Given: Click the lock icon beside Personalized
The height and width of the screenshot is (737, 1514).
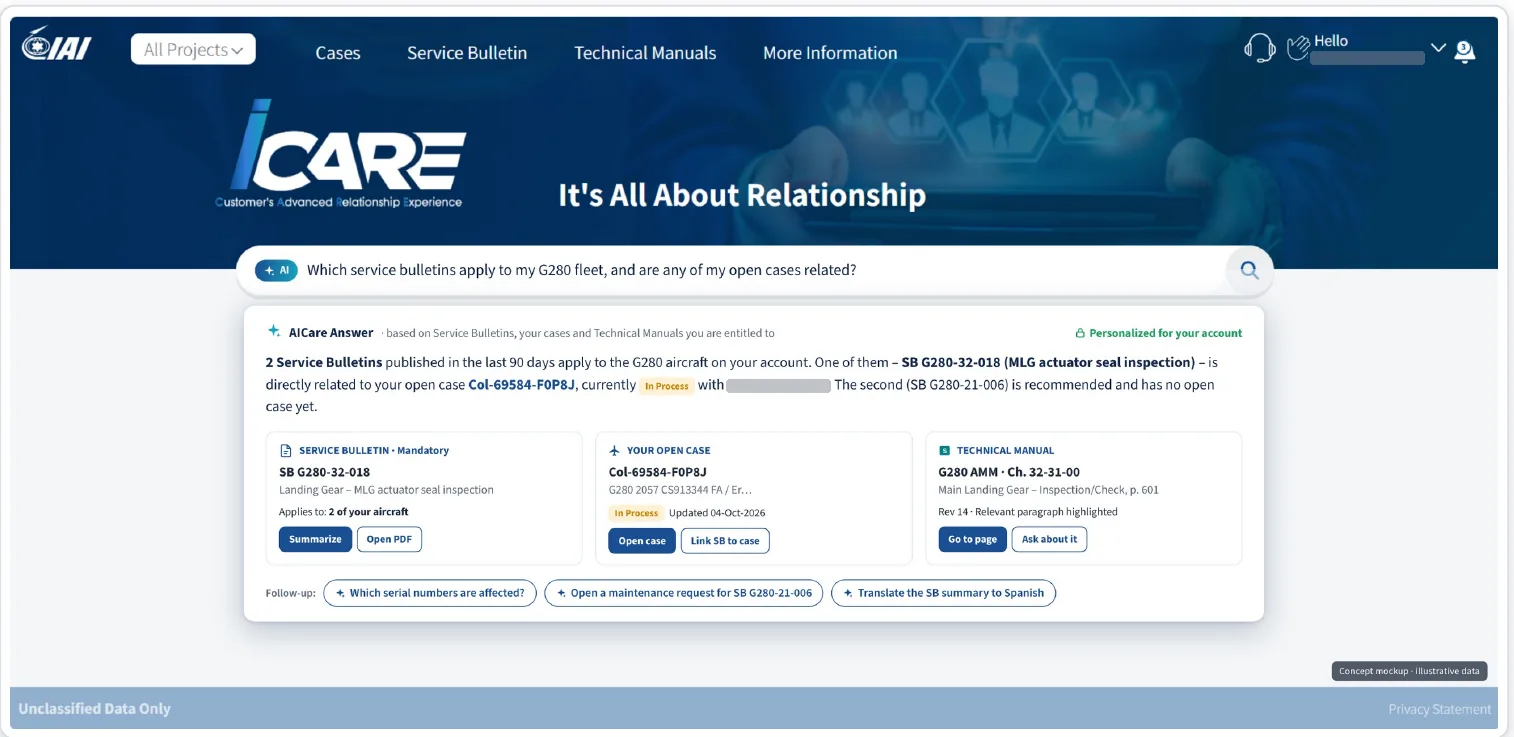Looking at the screenshot, I should [x=1080, y=333].
